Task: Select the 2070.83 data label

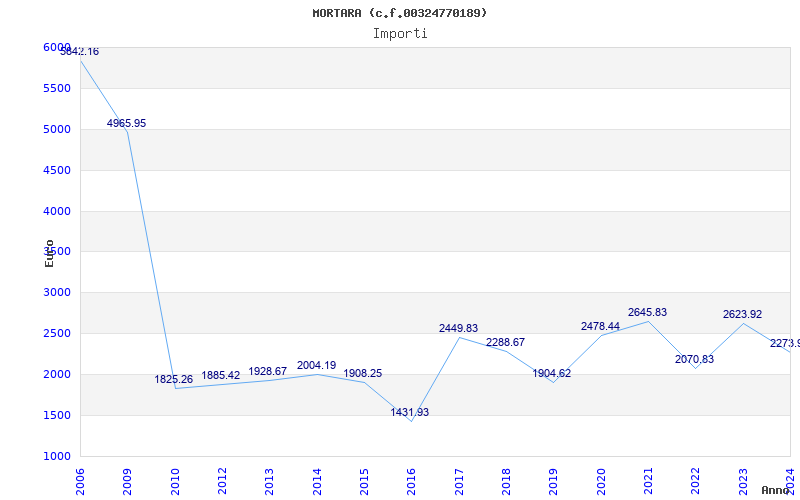Action: pos(694,359)
